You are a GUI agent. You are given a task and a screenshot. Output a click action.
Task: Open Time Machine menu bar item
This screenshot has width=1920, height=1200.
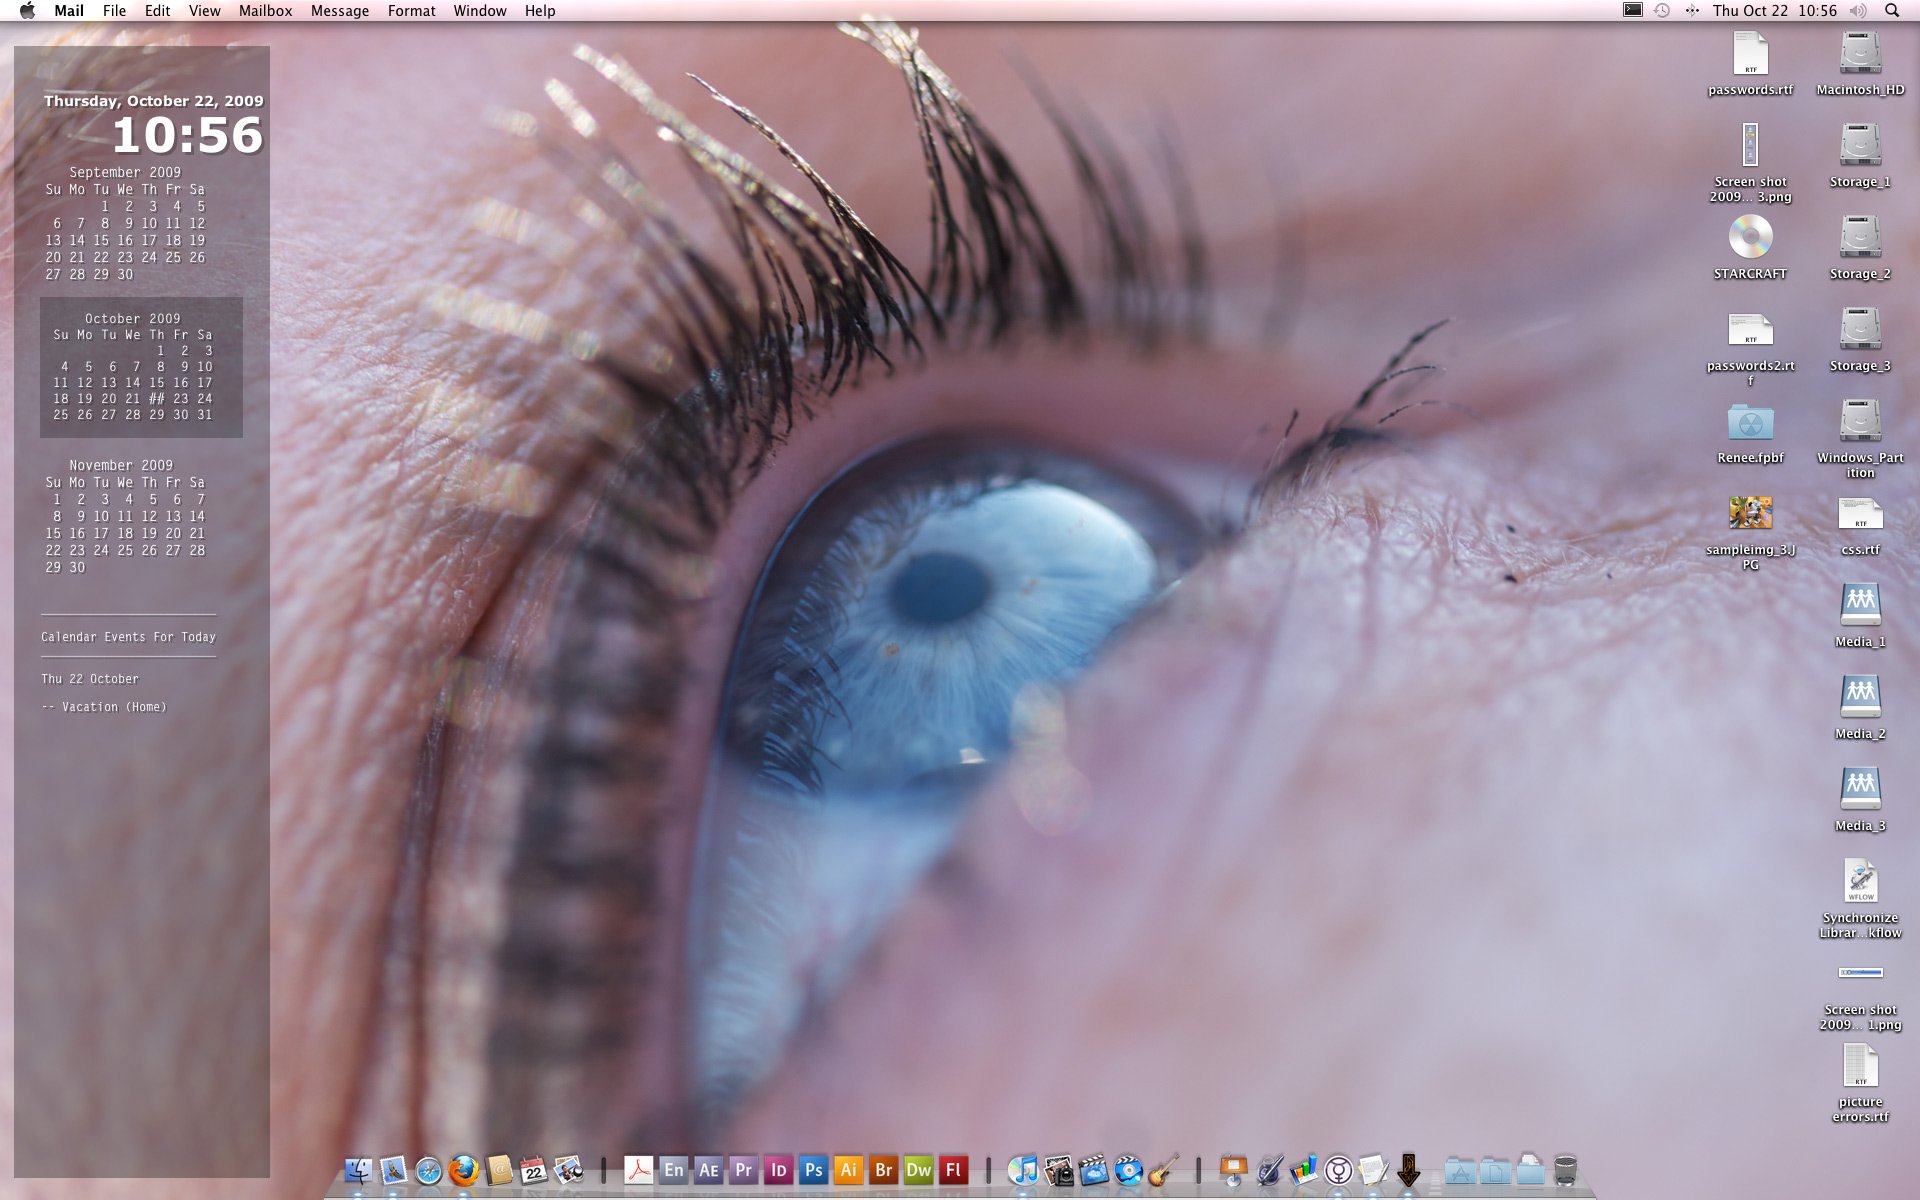coord(1661,11)
